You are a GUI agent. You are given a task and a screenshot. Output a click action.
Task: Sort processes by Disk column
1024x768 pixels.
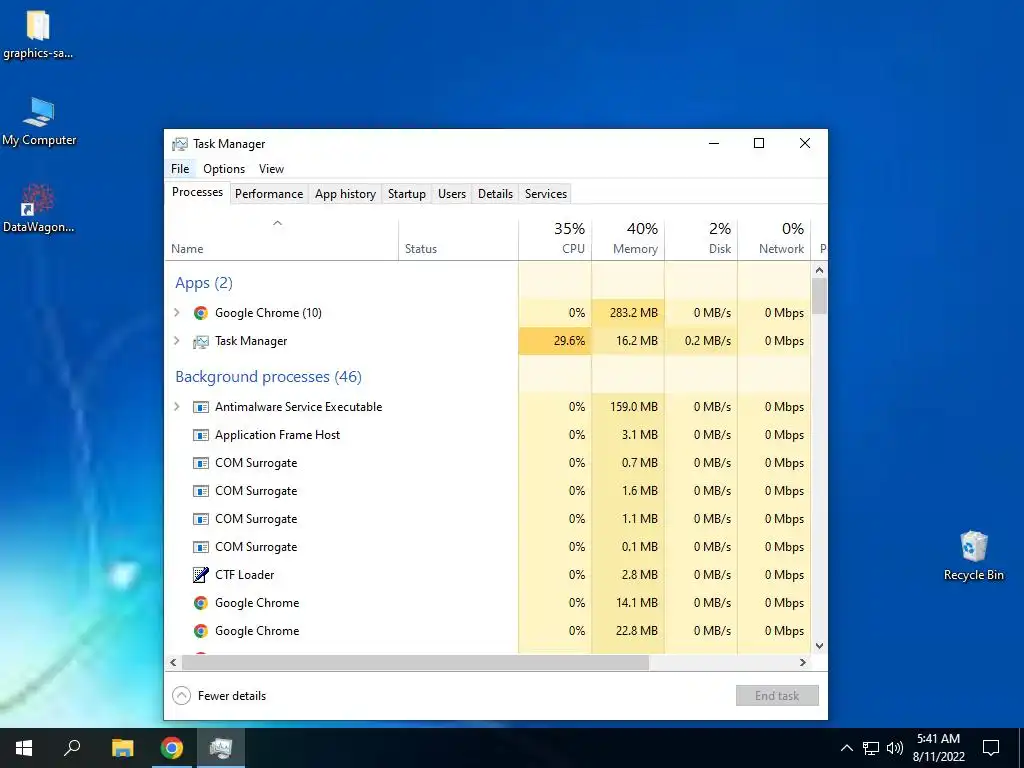(x=701, y=240)
